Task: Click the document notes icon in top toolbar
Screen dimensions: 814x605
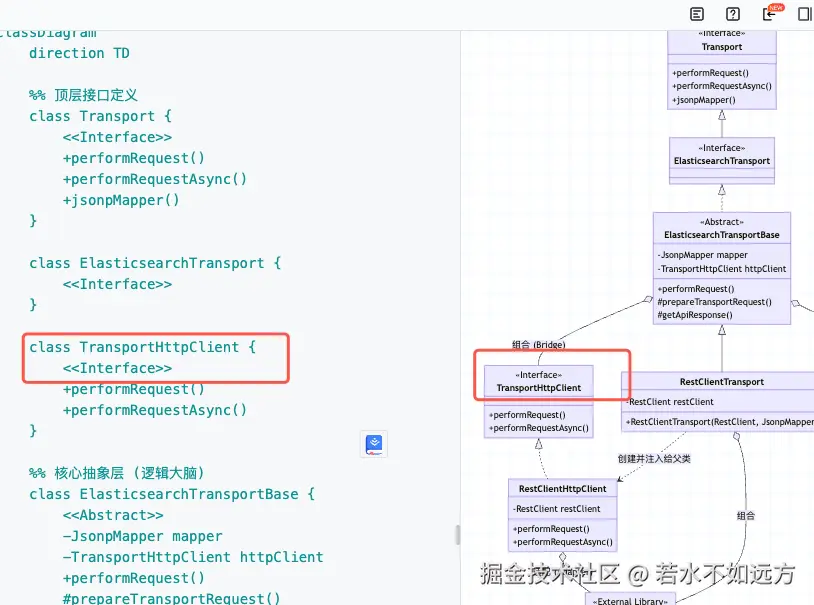Action: click(x=698, y=14)
